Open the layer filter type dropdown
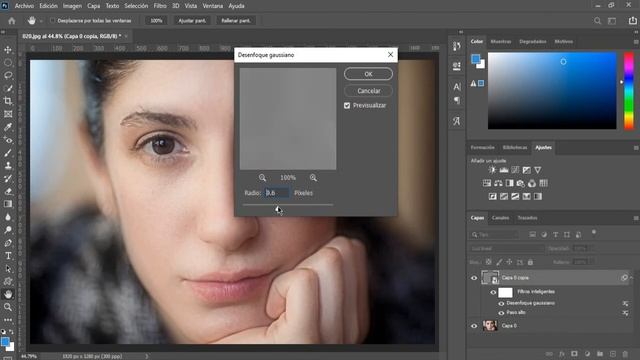This screenshot has height=360, width=640. pos(494,235)
